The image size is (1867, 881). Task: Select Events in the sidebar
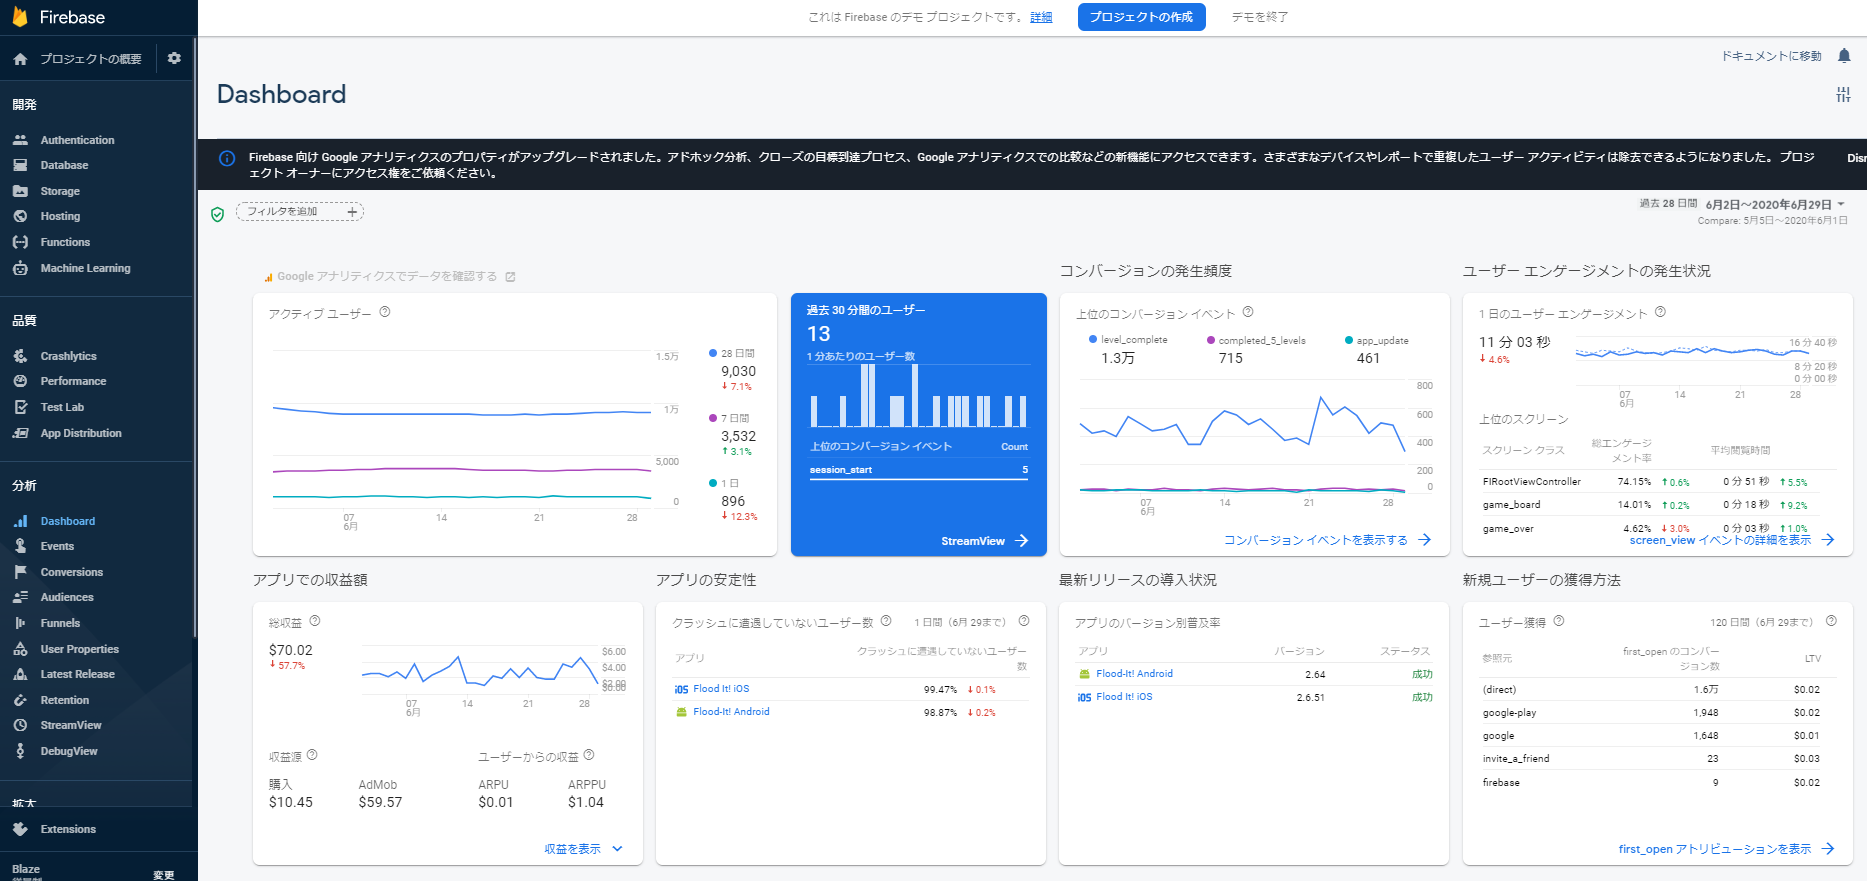57,546
